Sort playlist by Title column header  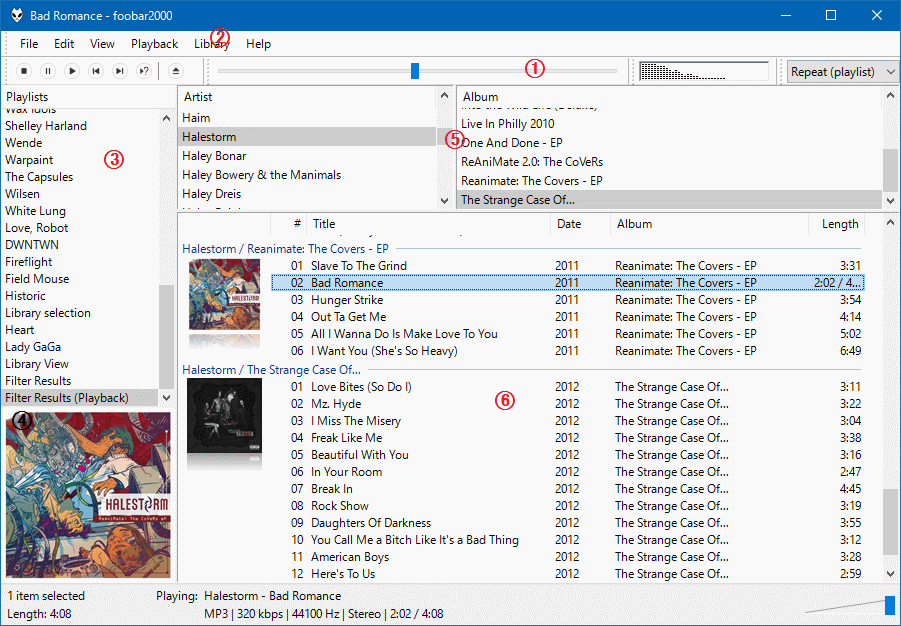coord(428,224)
